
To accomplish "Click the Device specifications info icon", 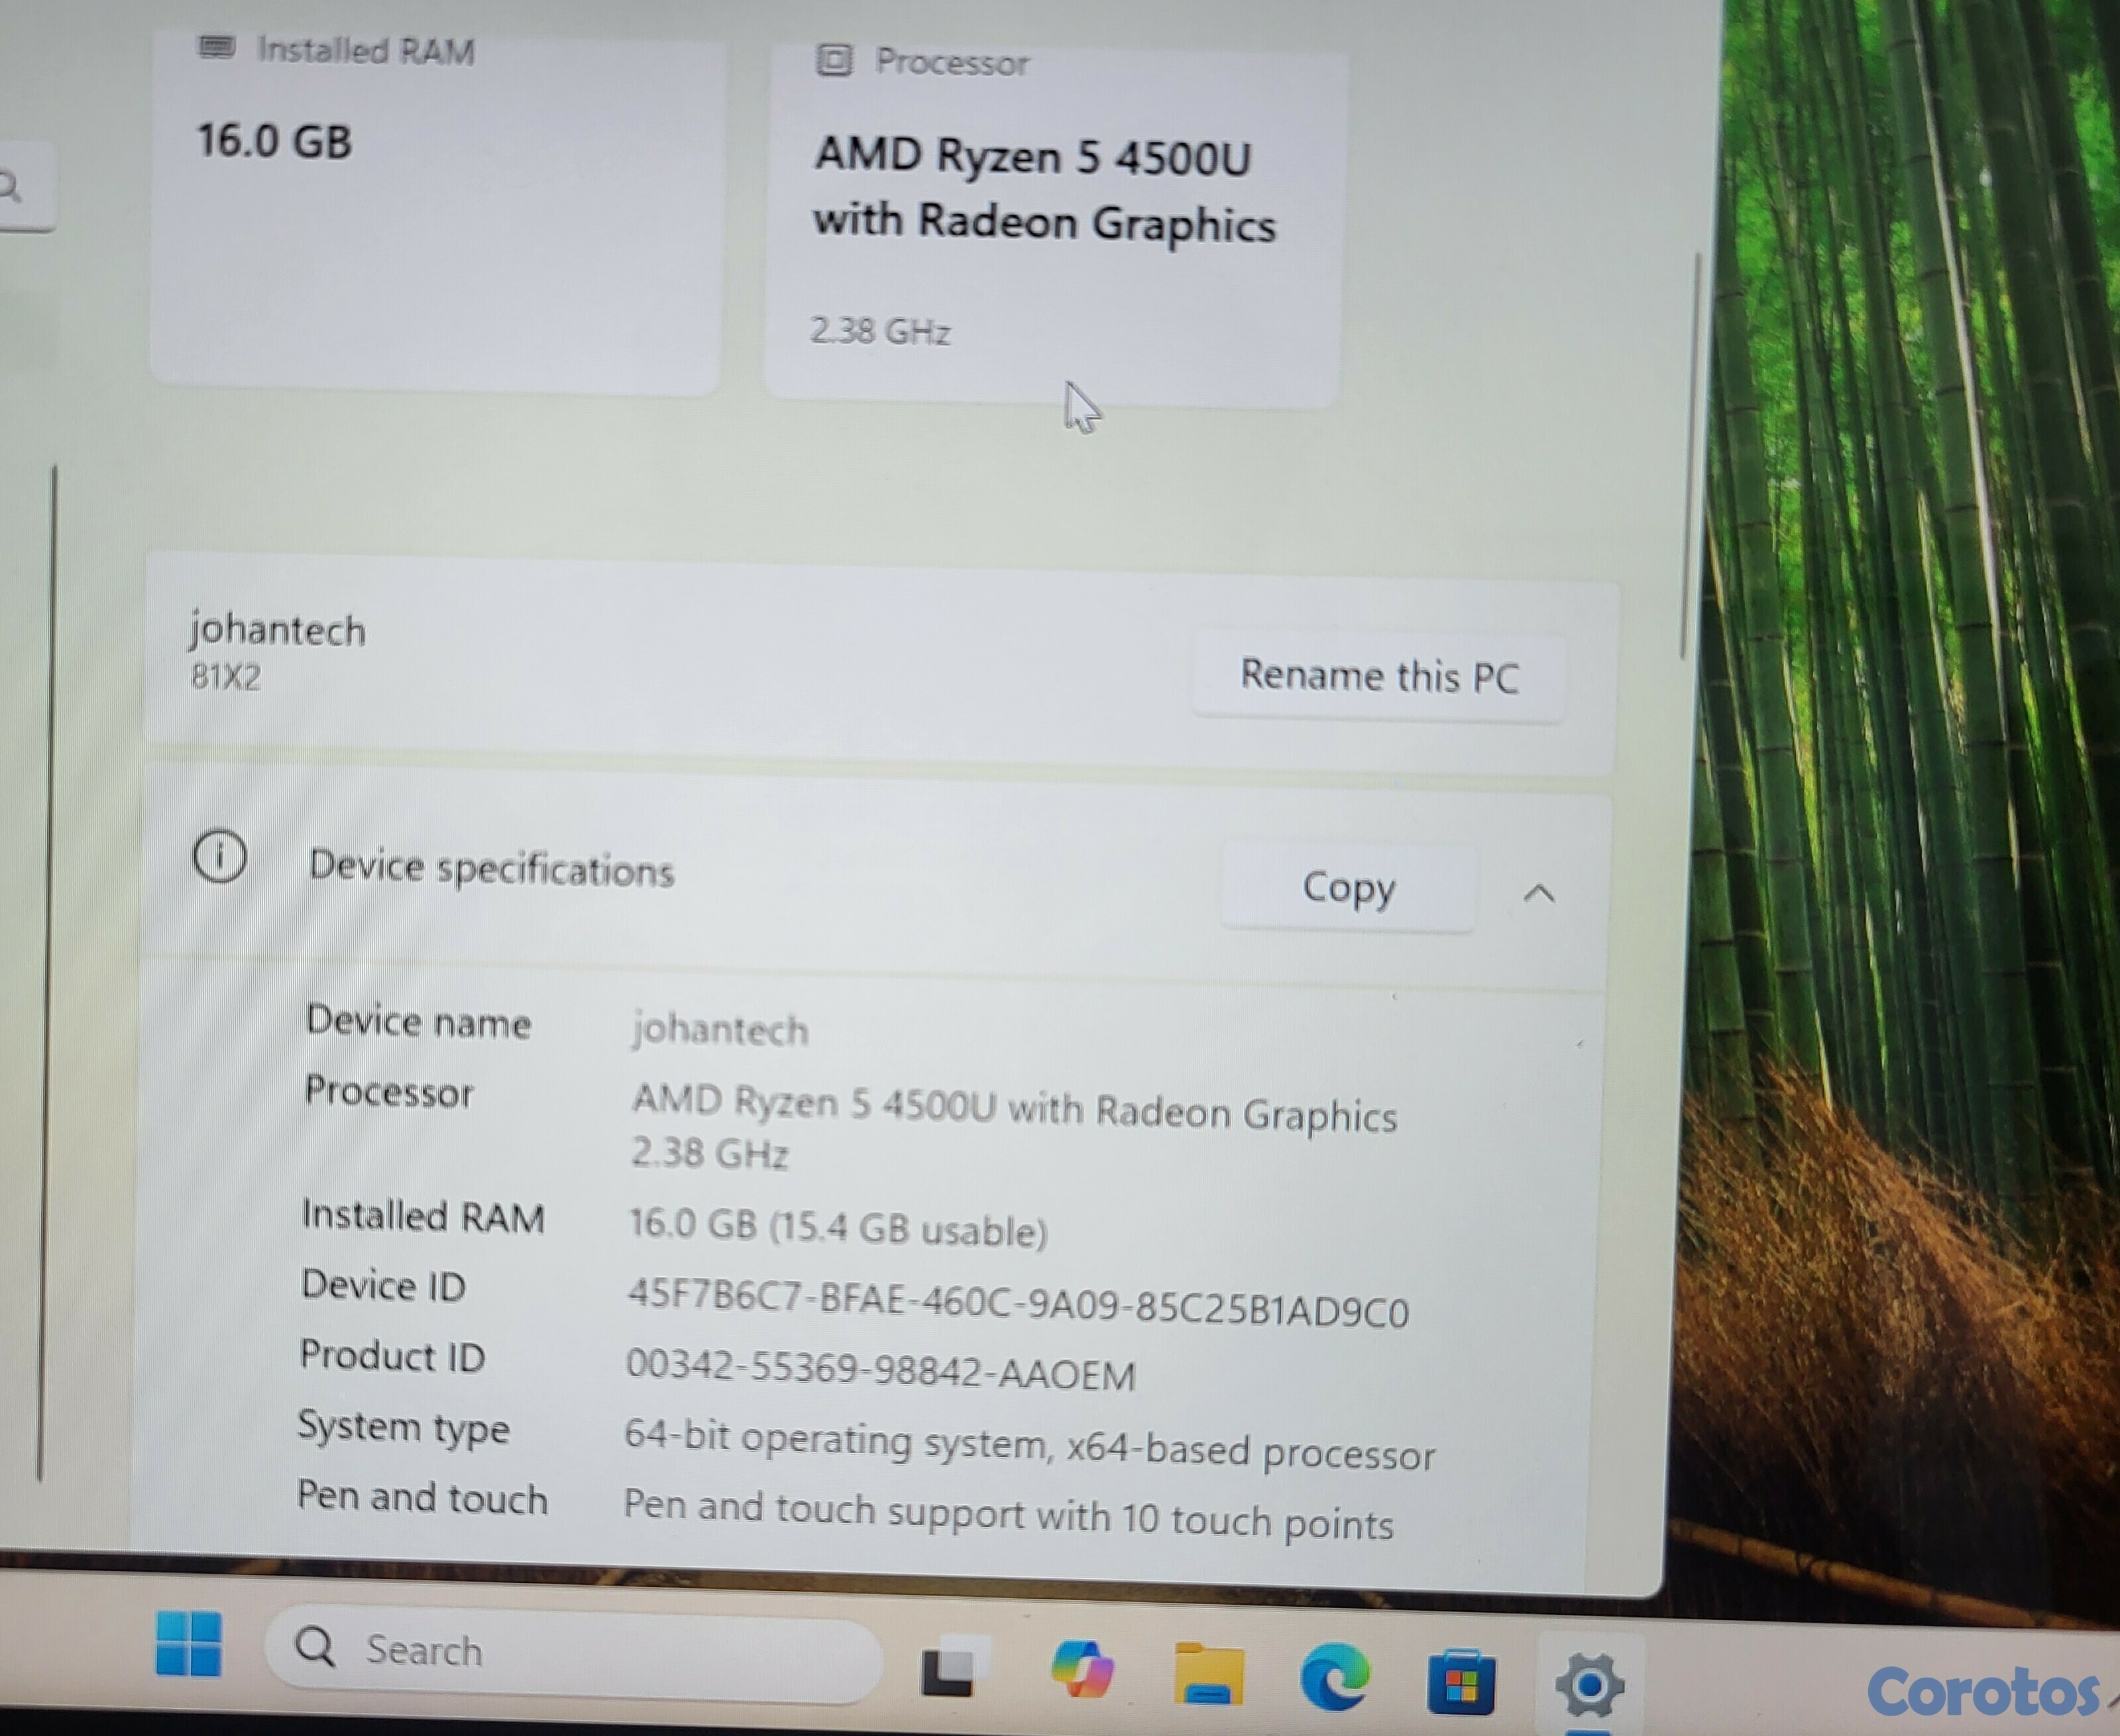I will click(220, 856).
